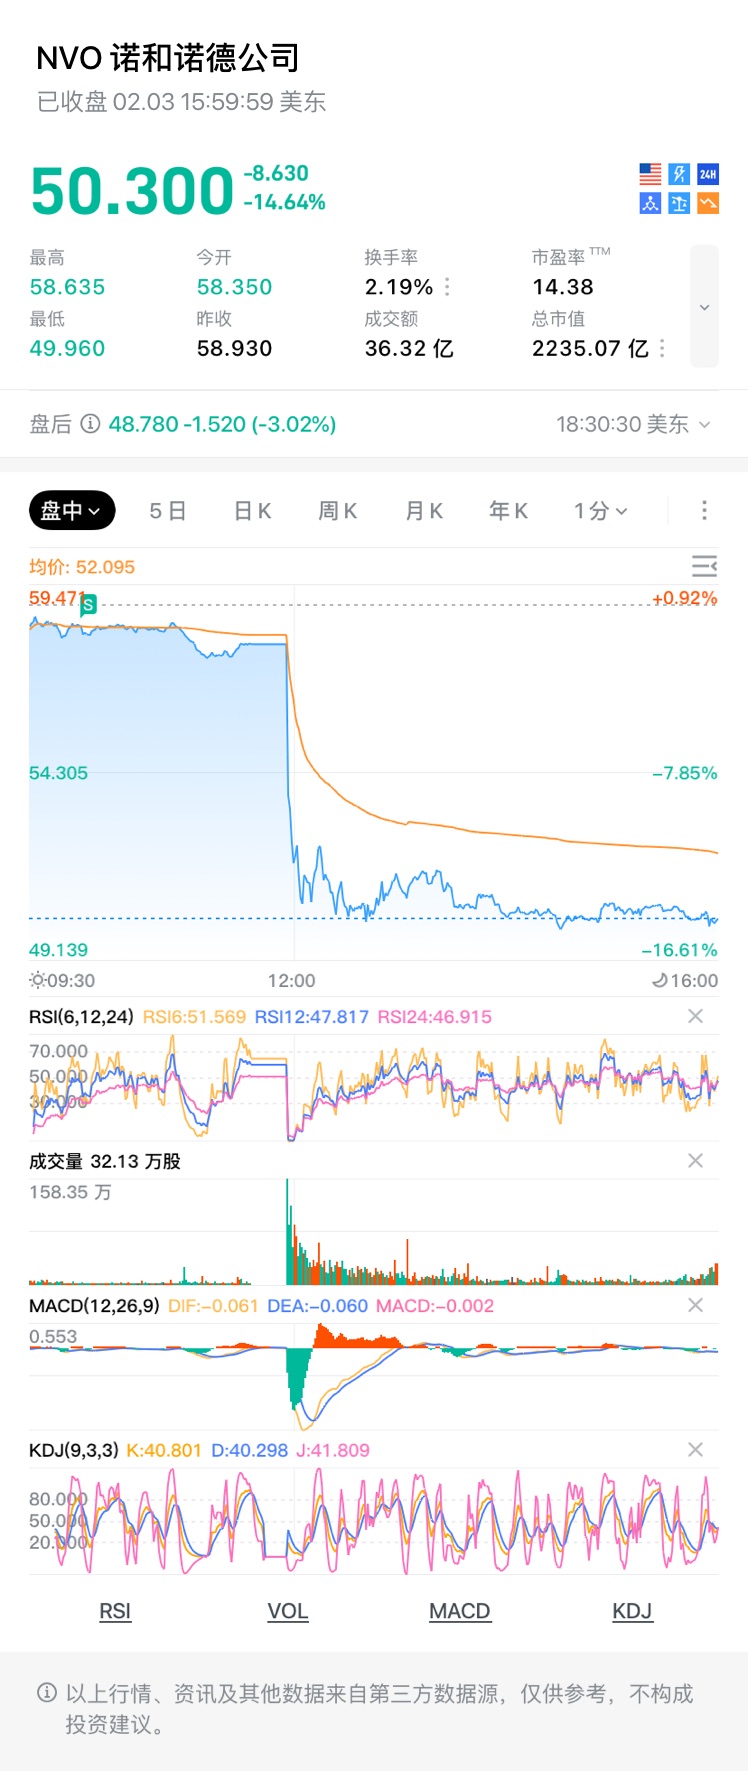Close the RSI indicator panel
748x1771 pixels.
pos(696,1016)
